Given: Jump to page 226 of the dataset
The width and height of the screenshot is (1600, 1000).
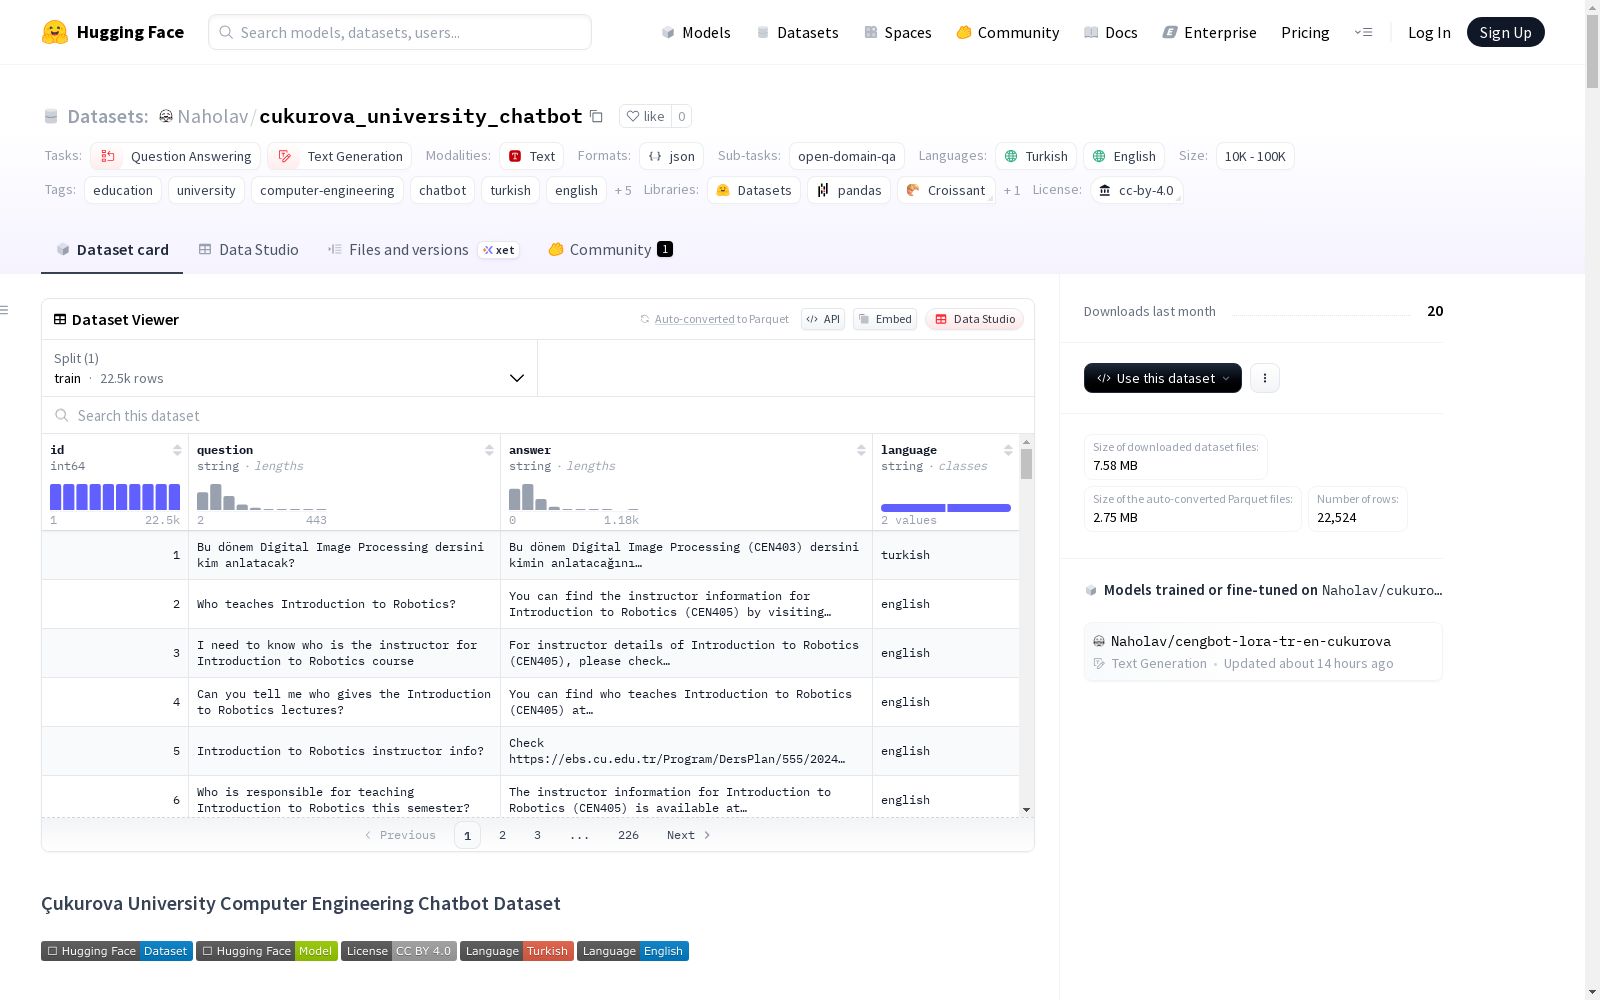Looking at the screenshot, I should 628,835.
